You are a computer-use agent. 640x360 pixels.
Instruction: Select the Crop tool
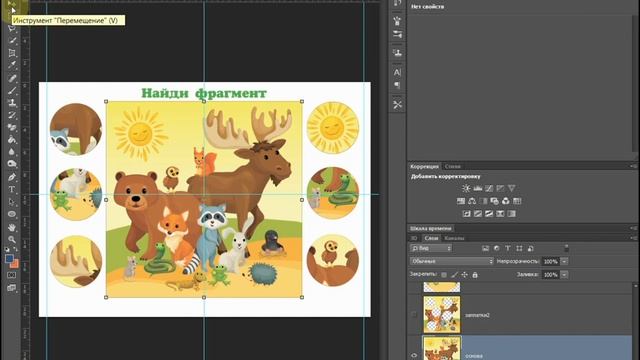coord(12,53)
